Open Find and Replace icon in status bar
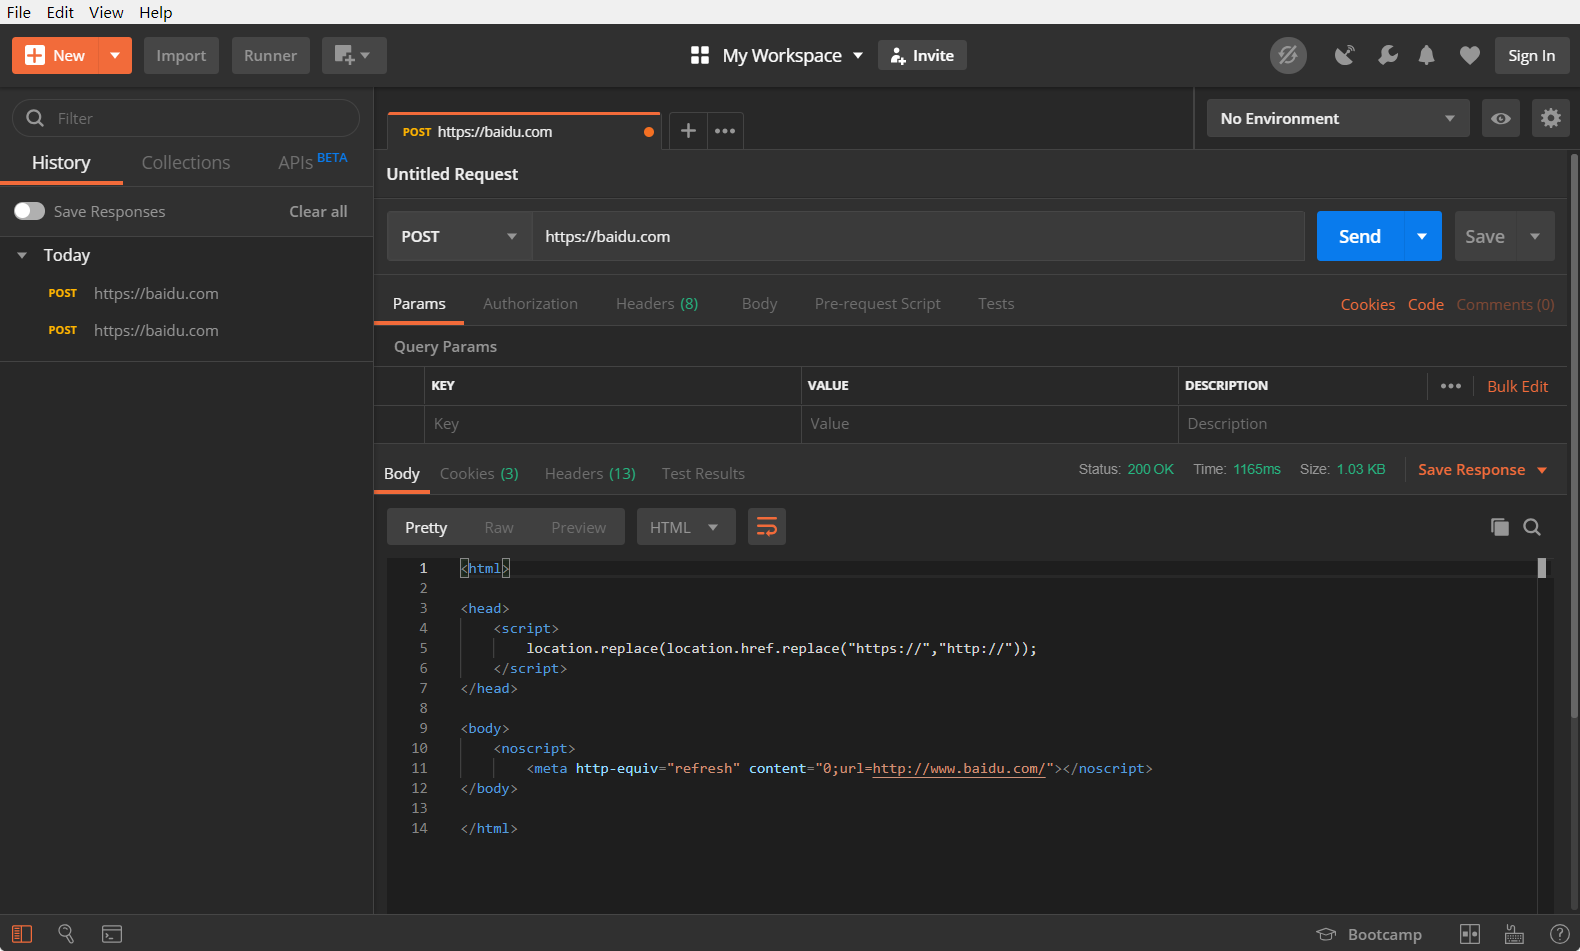 pyautogui.click(x=66, y=934)
